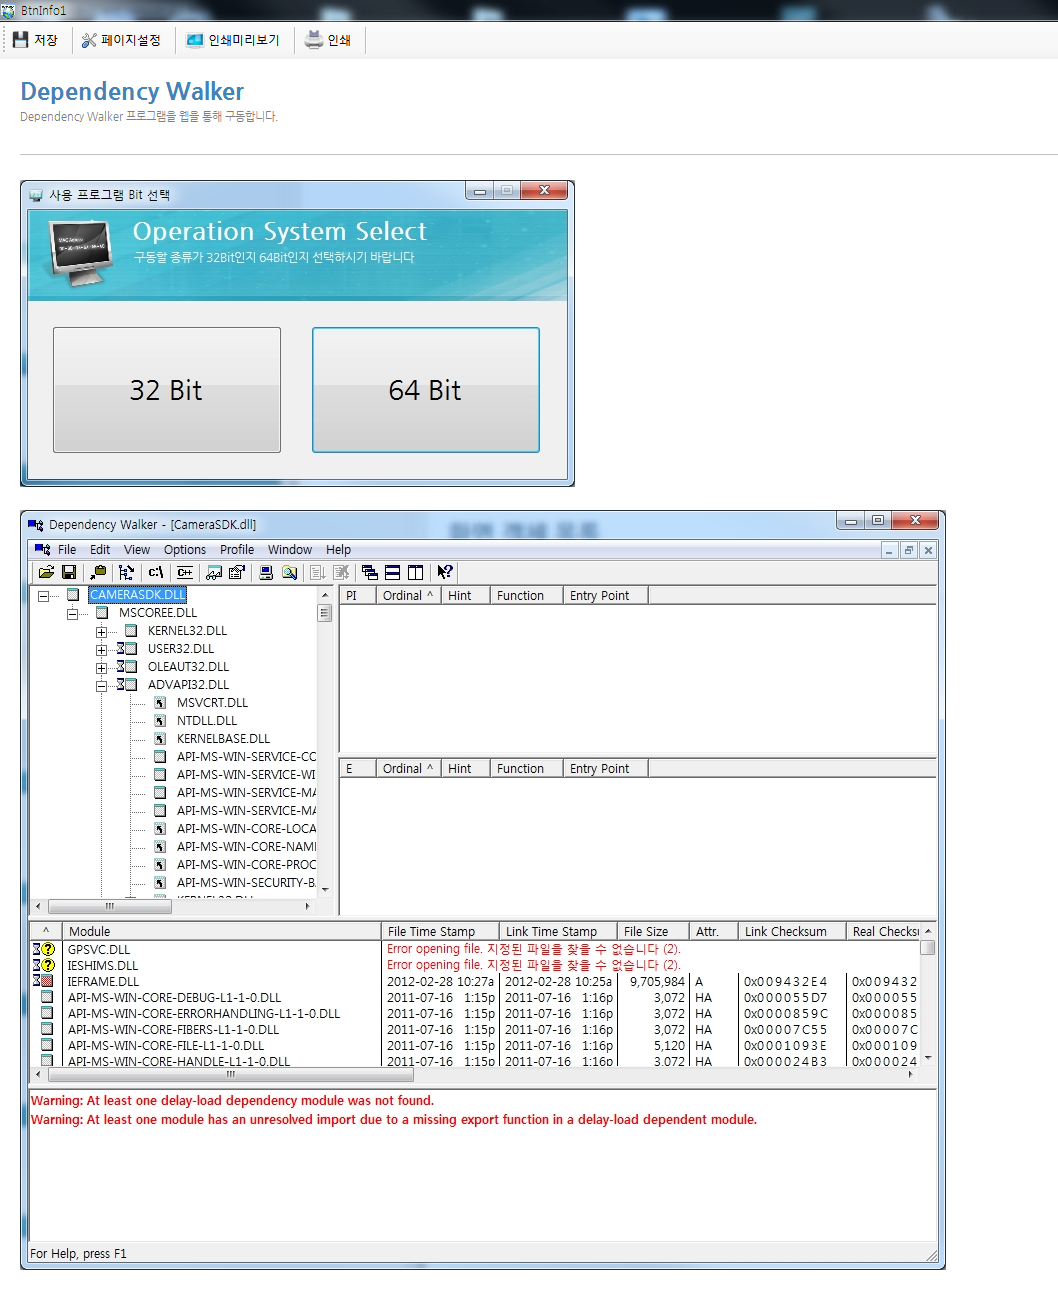The image size is (1058, 1314).
Task: Select IESHIMS.DLL in module list
Action: click(103, 966)
